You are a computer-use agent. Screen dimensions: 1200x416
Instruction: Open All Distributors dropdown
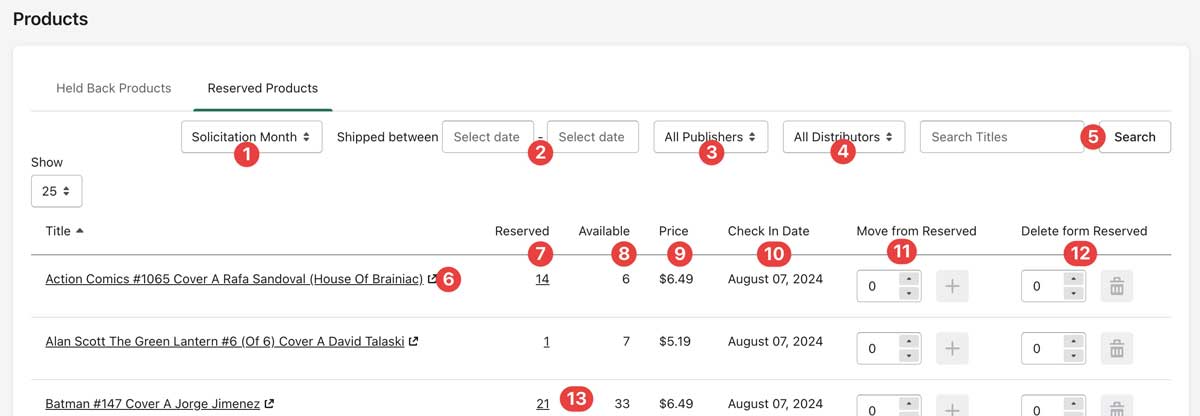(844, 137)
